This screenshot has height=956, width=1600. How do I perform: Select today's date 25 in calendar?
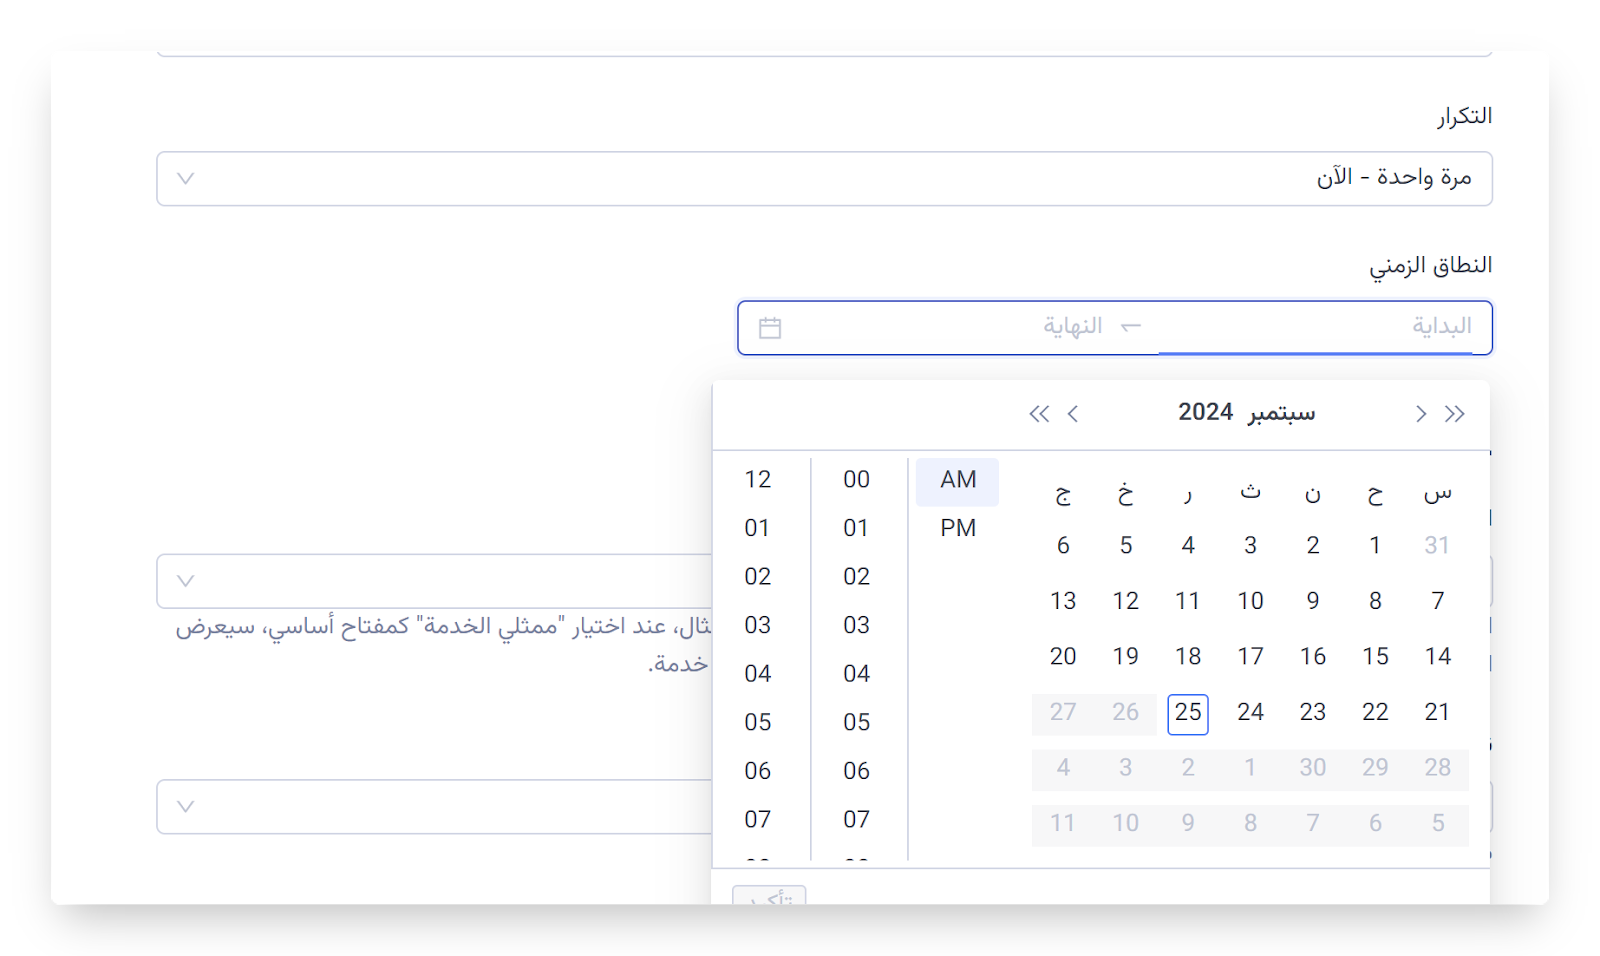click(x=1188, y=713)
